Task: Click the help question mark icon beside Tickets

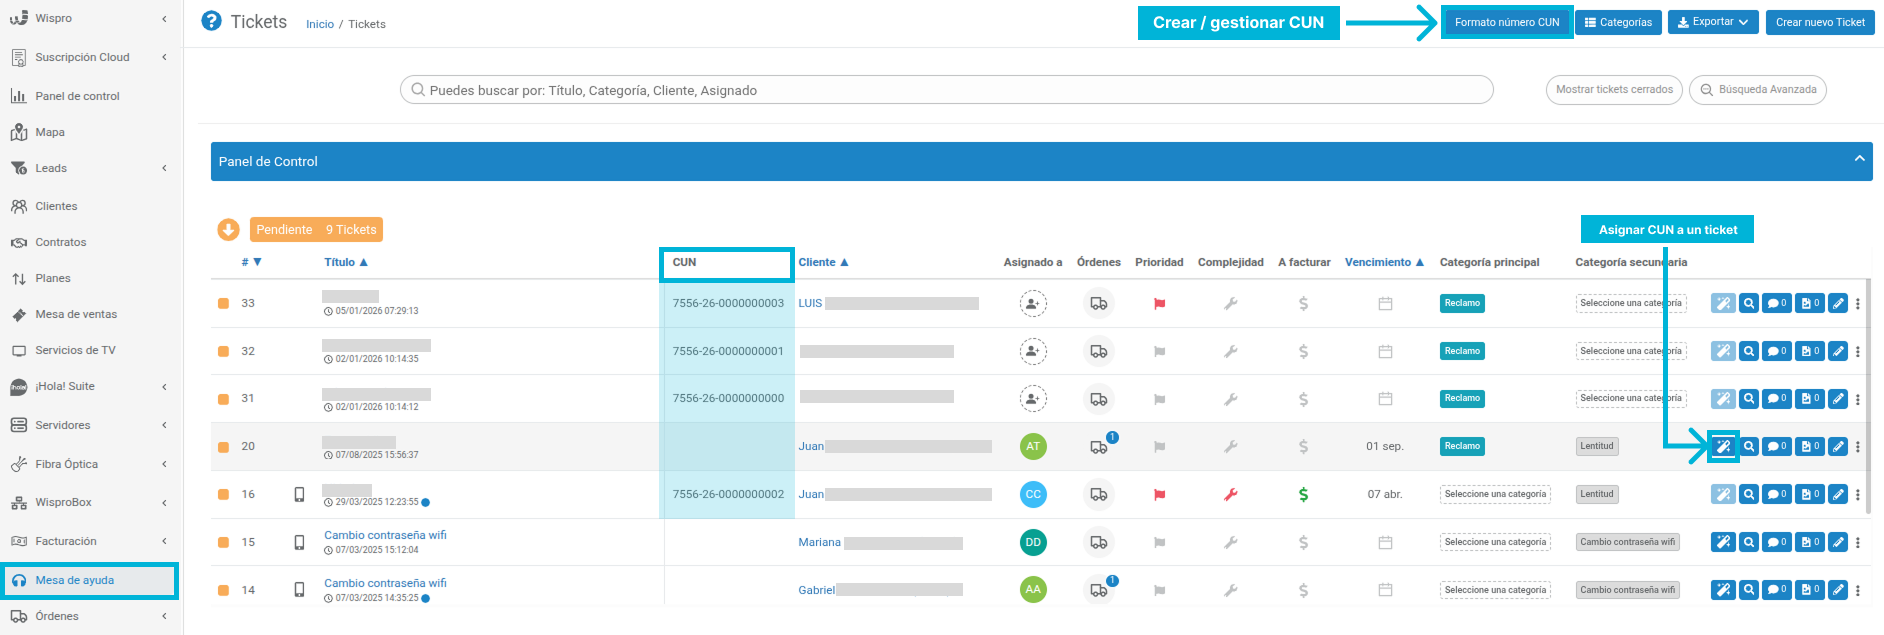Action: pos(211,21)
